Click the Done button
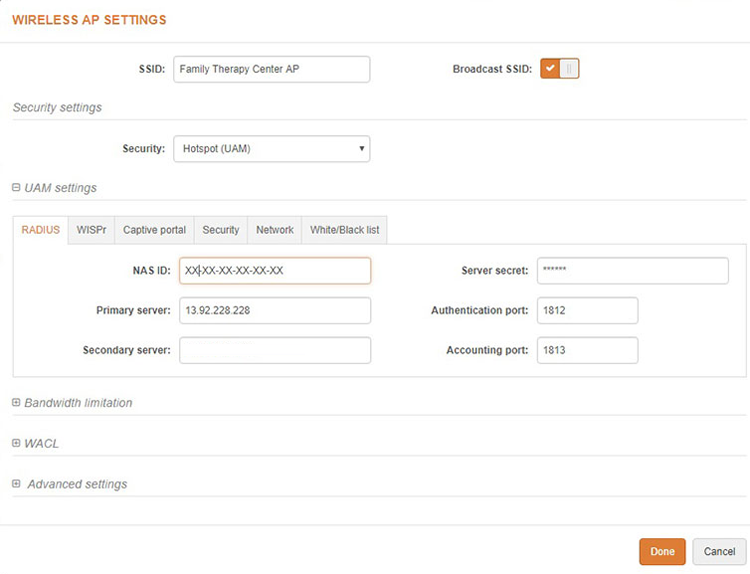 (x=662, y=552)
